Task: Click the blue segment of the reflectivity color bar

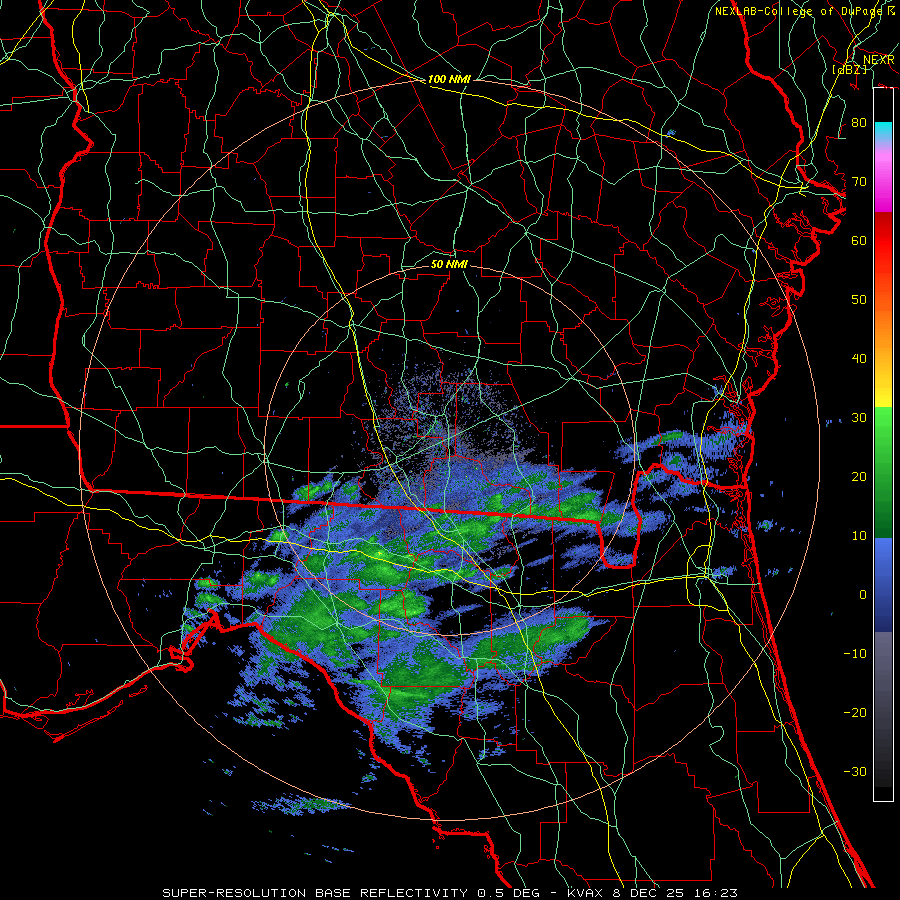Action: pyautogui.click(x=883, y=585)
